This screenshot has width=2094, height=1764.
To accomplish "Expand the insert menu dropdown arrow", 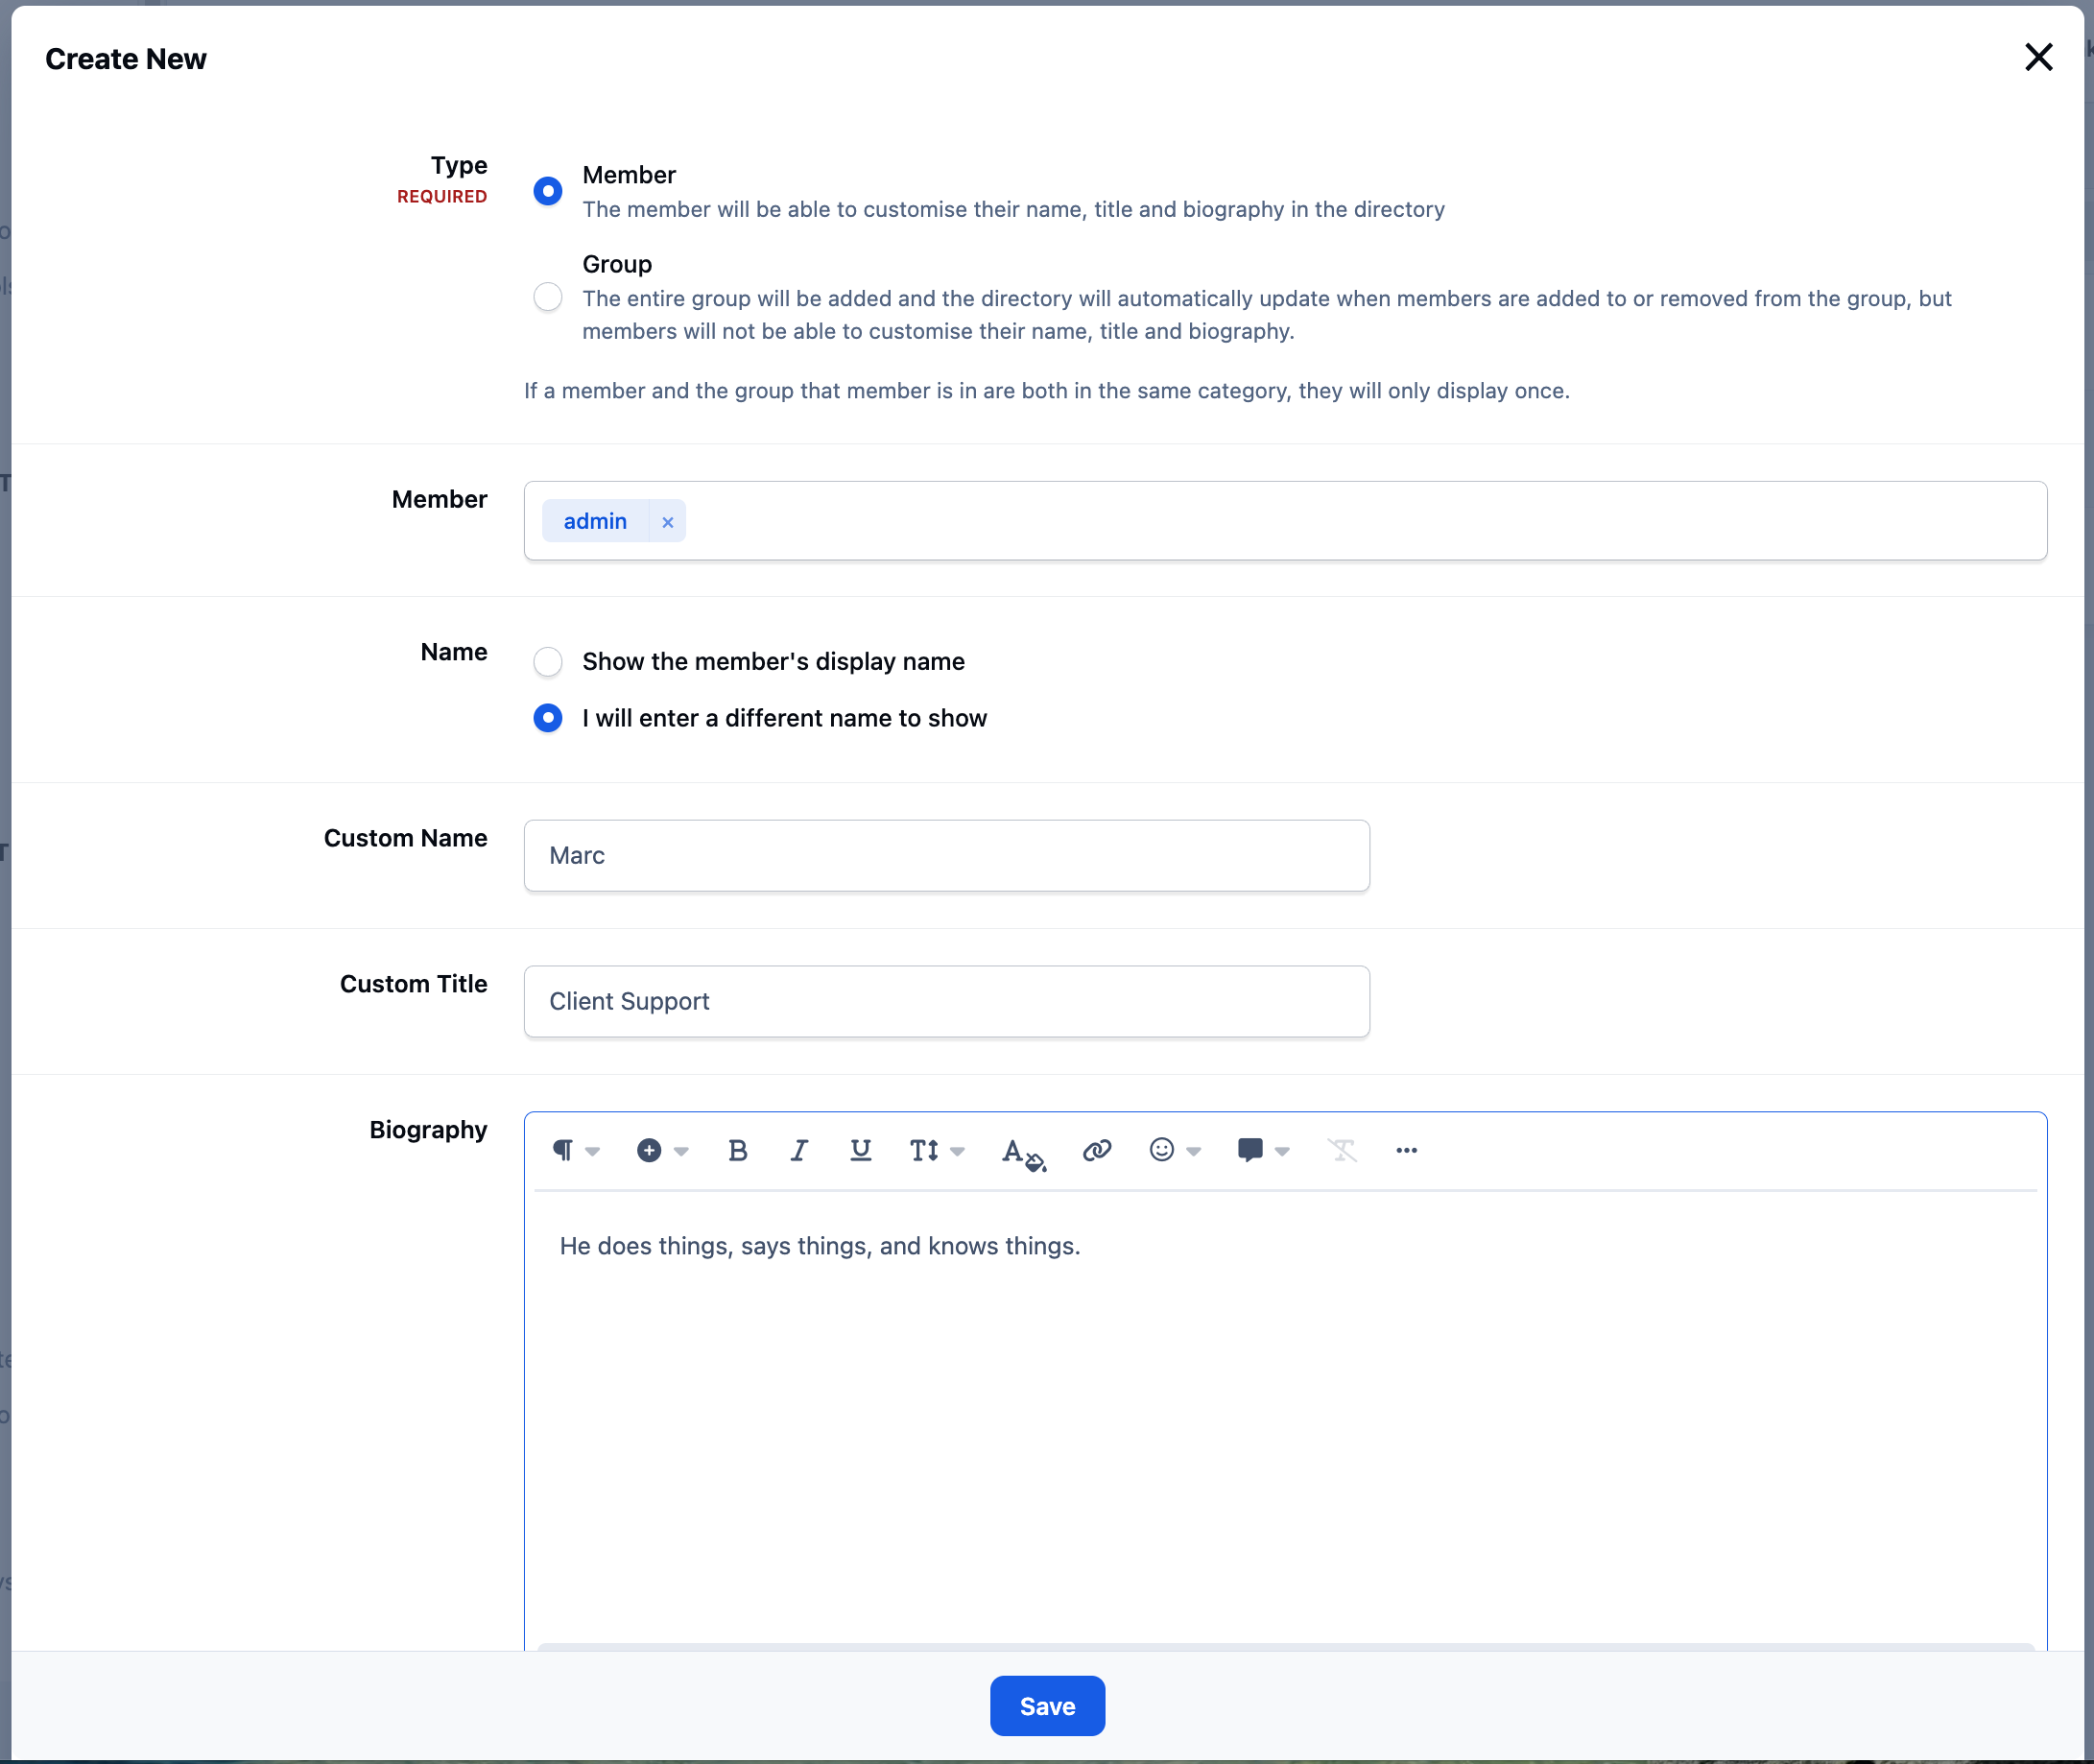I will [682, 1151].
